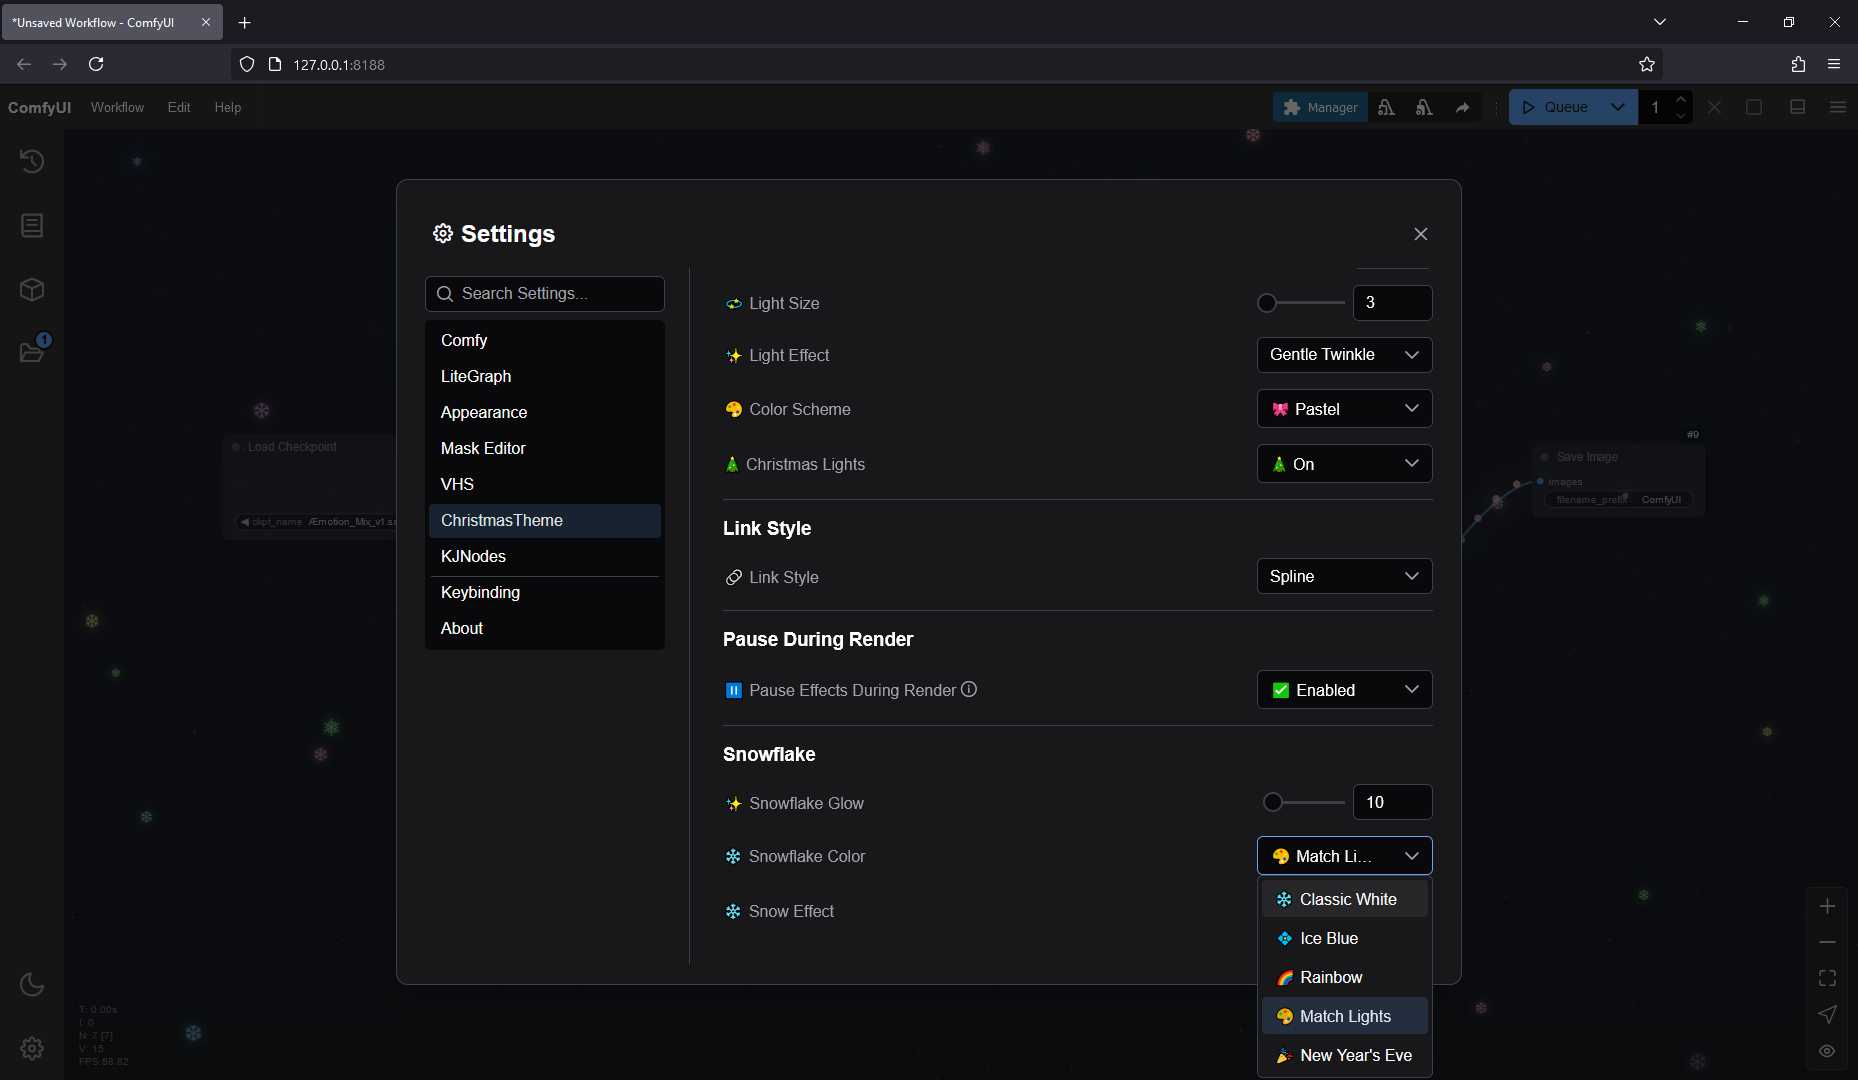Screen dimensions: 1858x1080
Task: Bookmark this page star icon
Action: 1647,64
